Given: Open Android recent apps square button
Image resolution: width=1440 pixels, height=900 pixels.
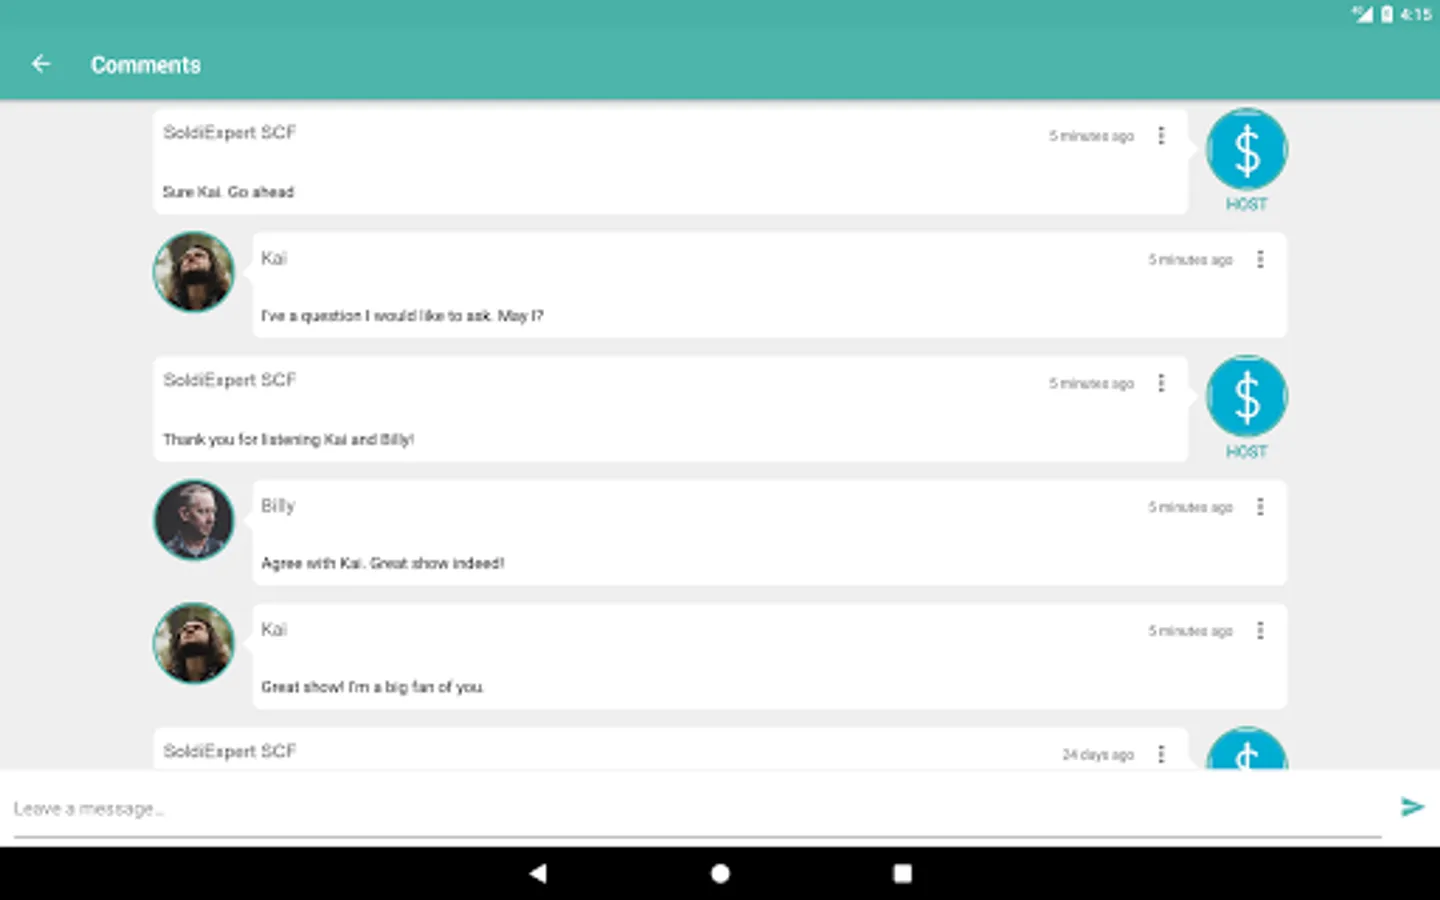Looking at the screenshot, I should coord(902,873).
